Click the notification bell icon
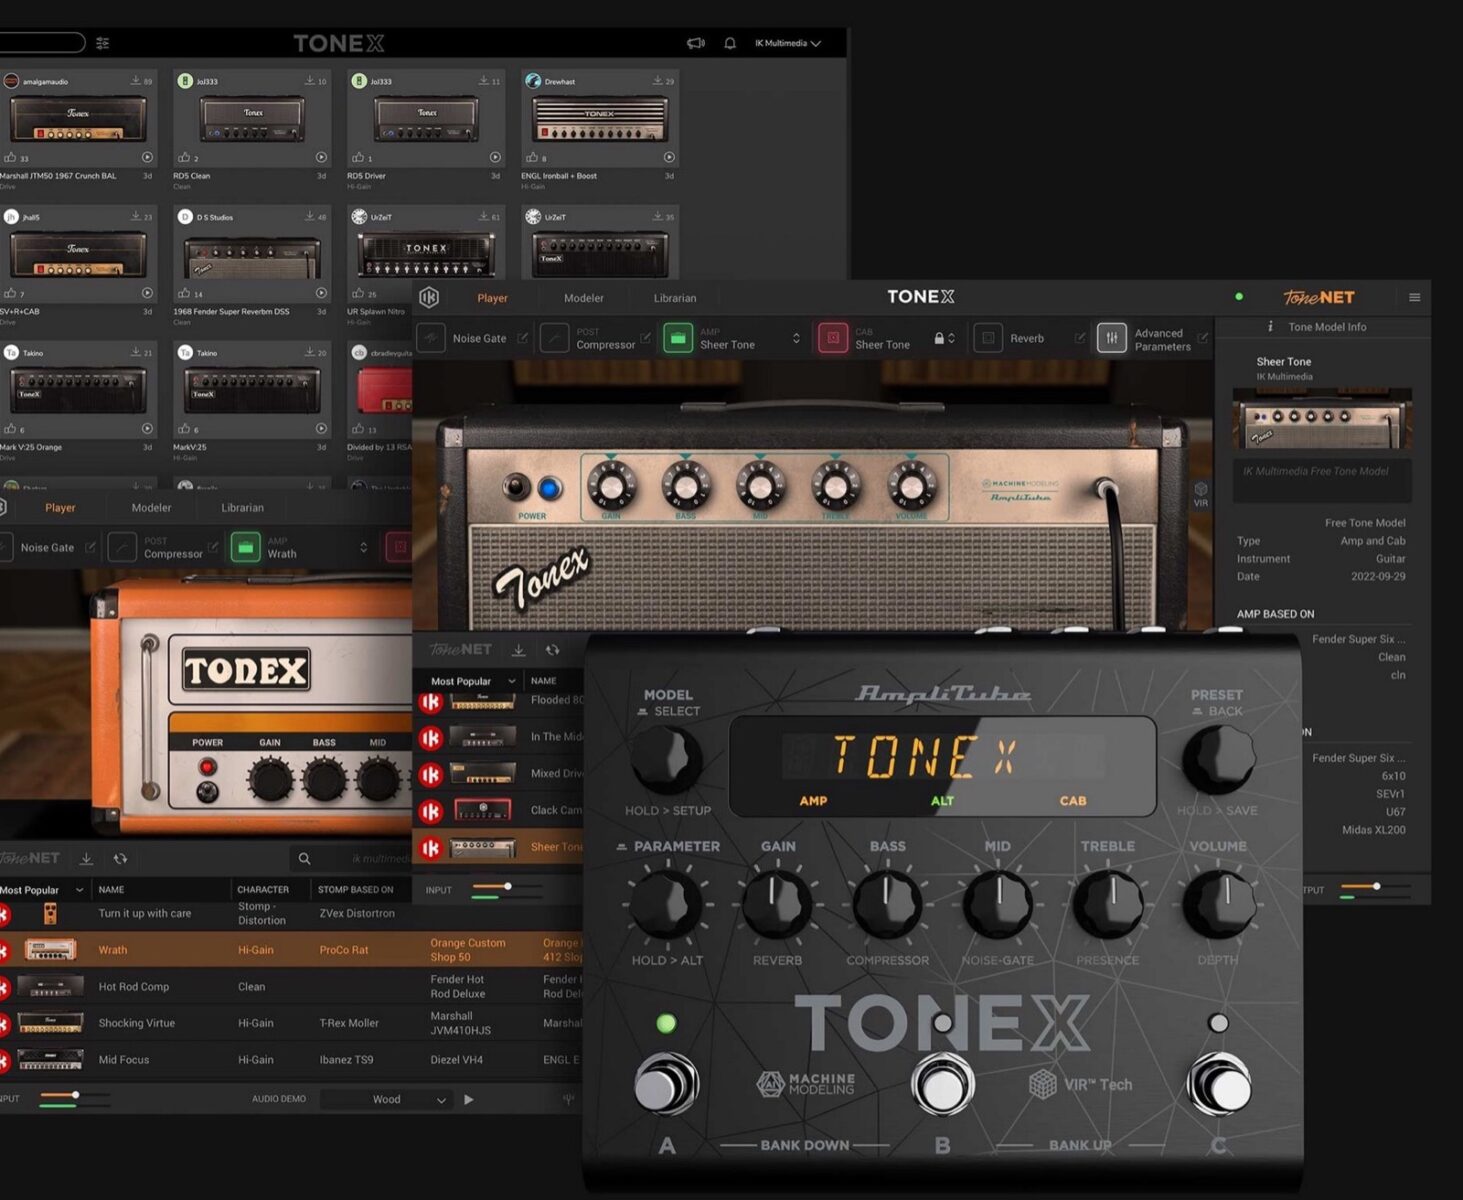Image resolution: width=1463 pixels, height=1200 pixels. click(x=729, y=43)
